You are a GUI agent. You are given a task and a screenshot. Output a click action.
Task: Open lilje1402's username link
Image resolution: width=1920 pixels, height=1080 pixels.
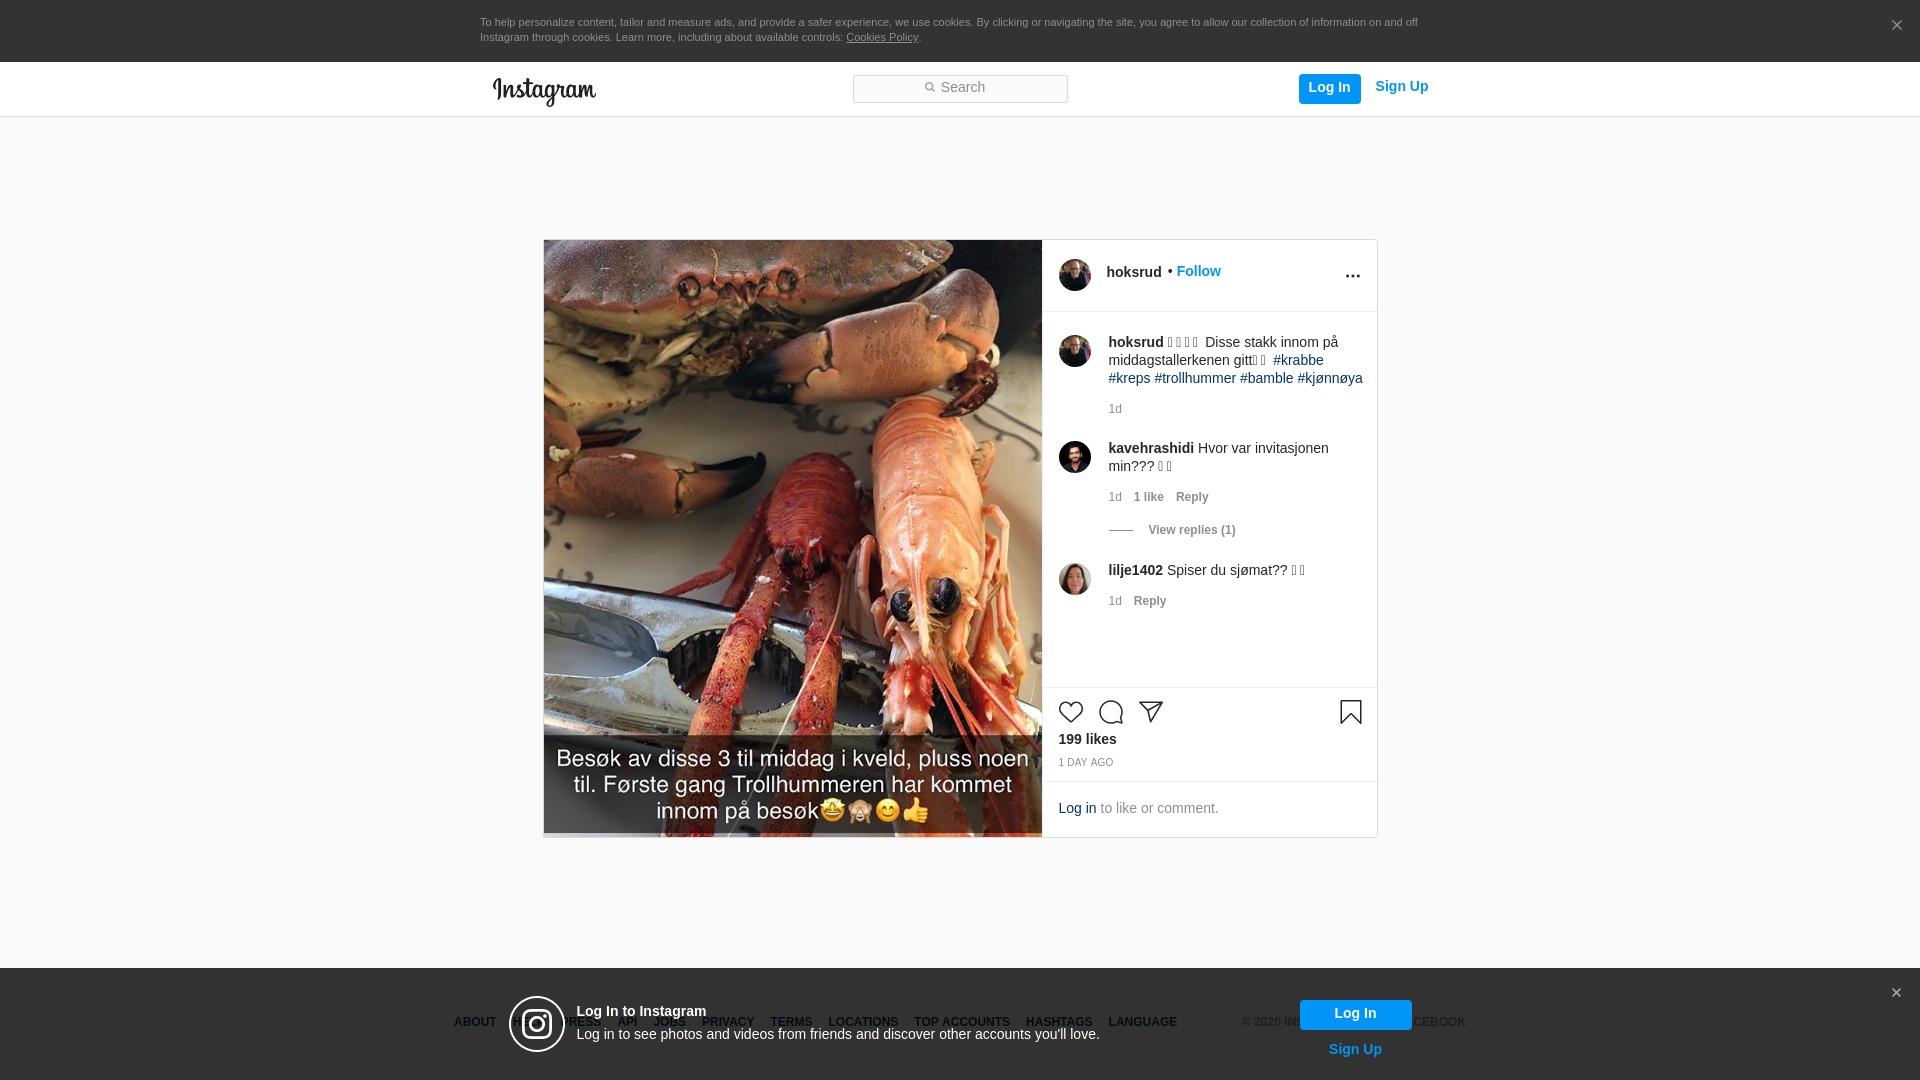coord(1135,570)
